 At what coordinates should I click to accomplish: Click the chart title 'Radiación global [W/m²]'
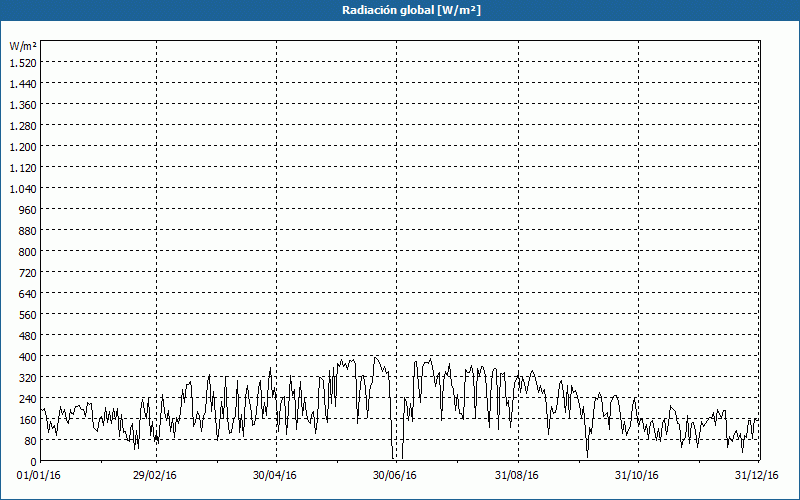[x=411, y=10]
